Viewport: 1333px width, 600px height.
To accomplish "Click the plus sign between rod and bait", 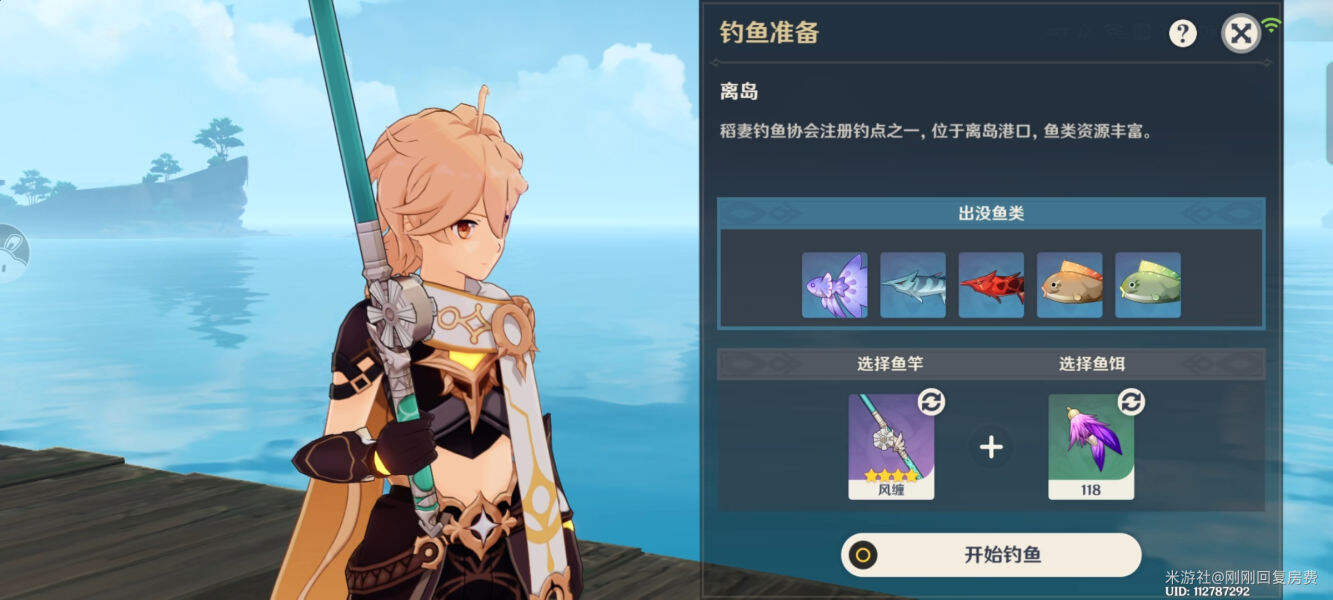I will [991, 447].
